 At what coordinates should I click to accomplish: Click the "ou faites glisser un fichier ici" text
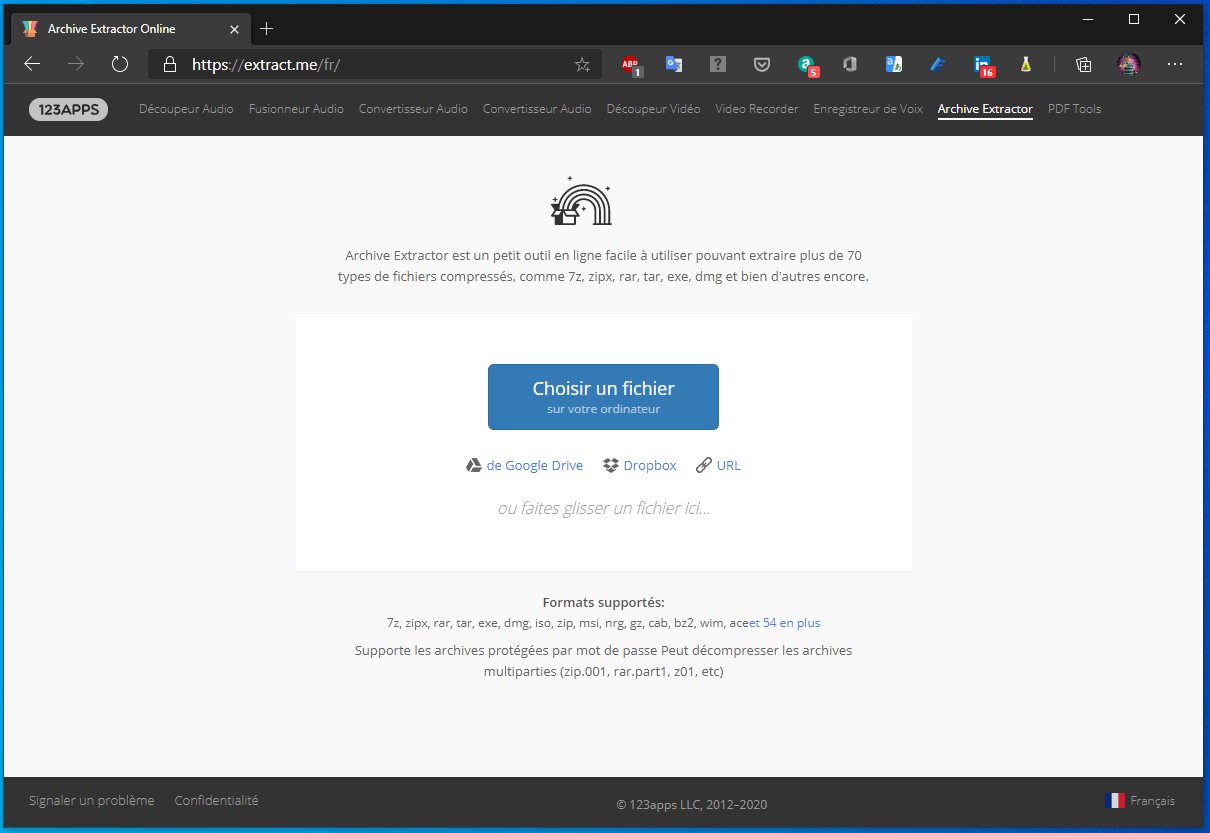604,508
